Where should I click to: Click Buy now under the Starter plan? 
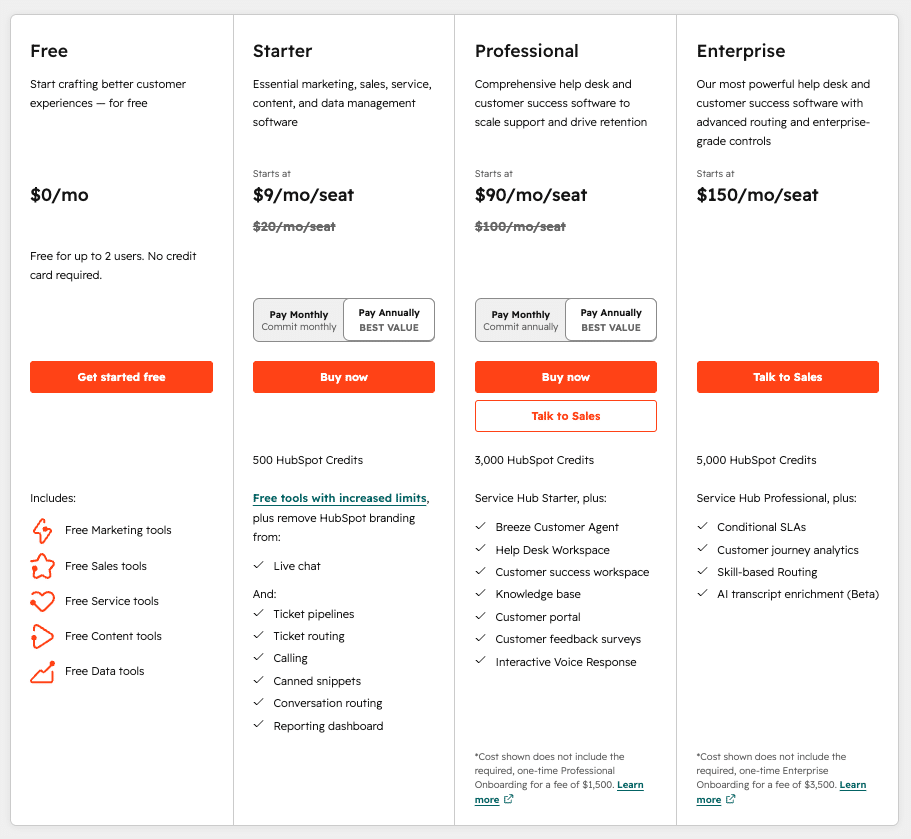click(x=343, y=377)
